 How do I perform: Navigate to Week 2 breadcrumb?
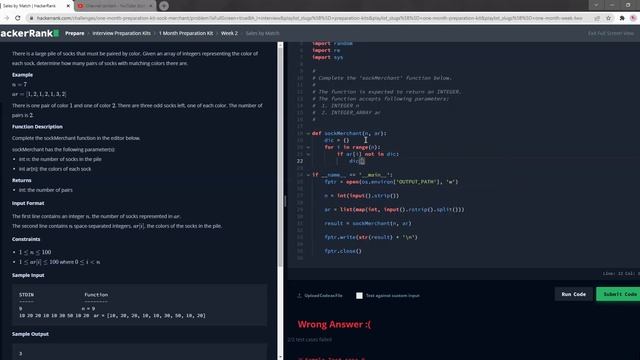click(229, 33)
